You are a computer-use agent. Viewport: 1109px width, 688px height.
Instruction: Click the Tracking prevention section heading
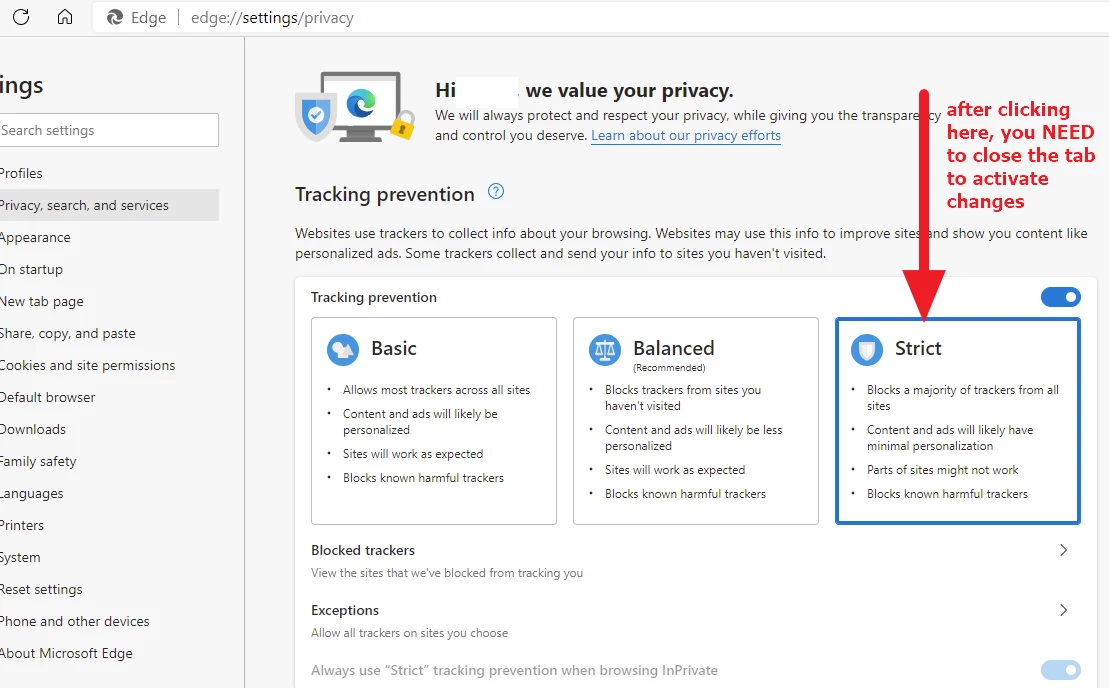pyautogui.click(x=385, y=194)
